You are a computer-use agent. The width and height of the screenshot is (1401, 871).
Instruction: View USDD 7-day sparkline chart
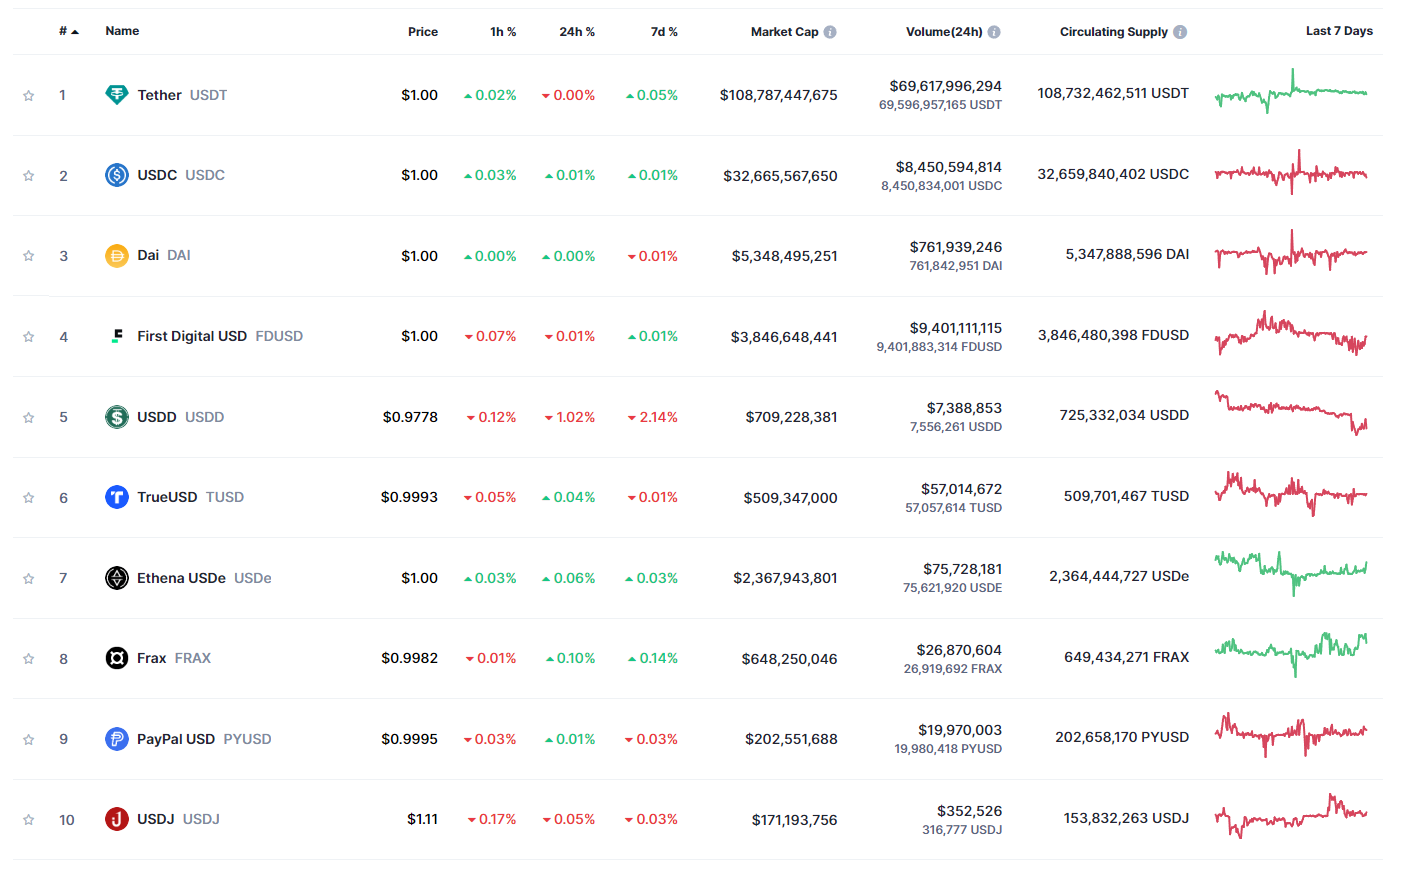1291,413
